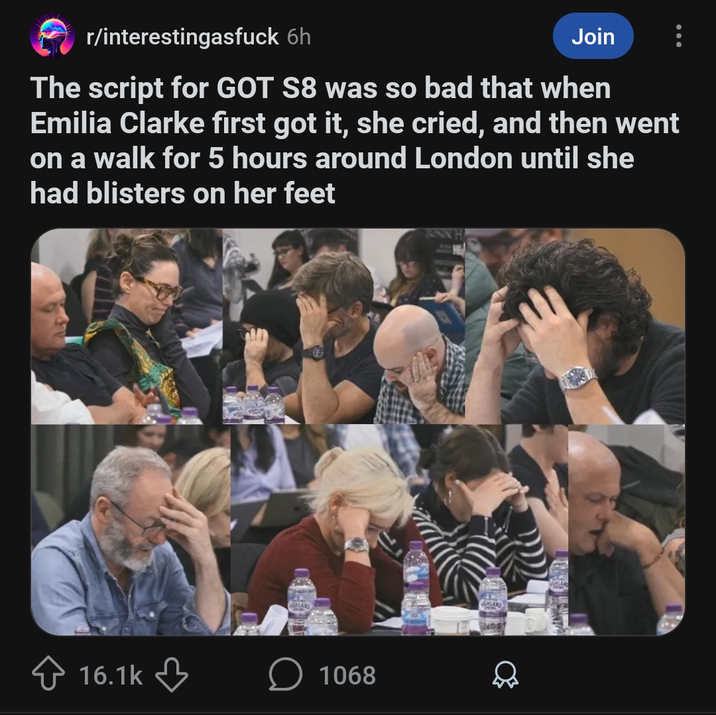The width and height of the screenshot is (716, 715).
Task: Open comments via speech bubble icon
Action: (285, 676)
